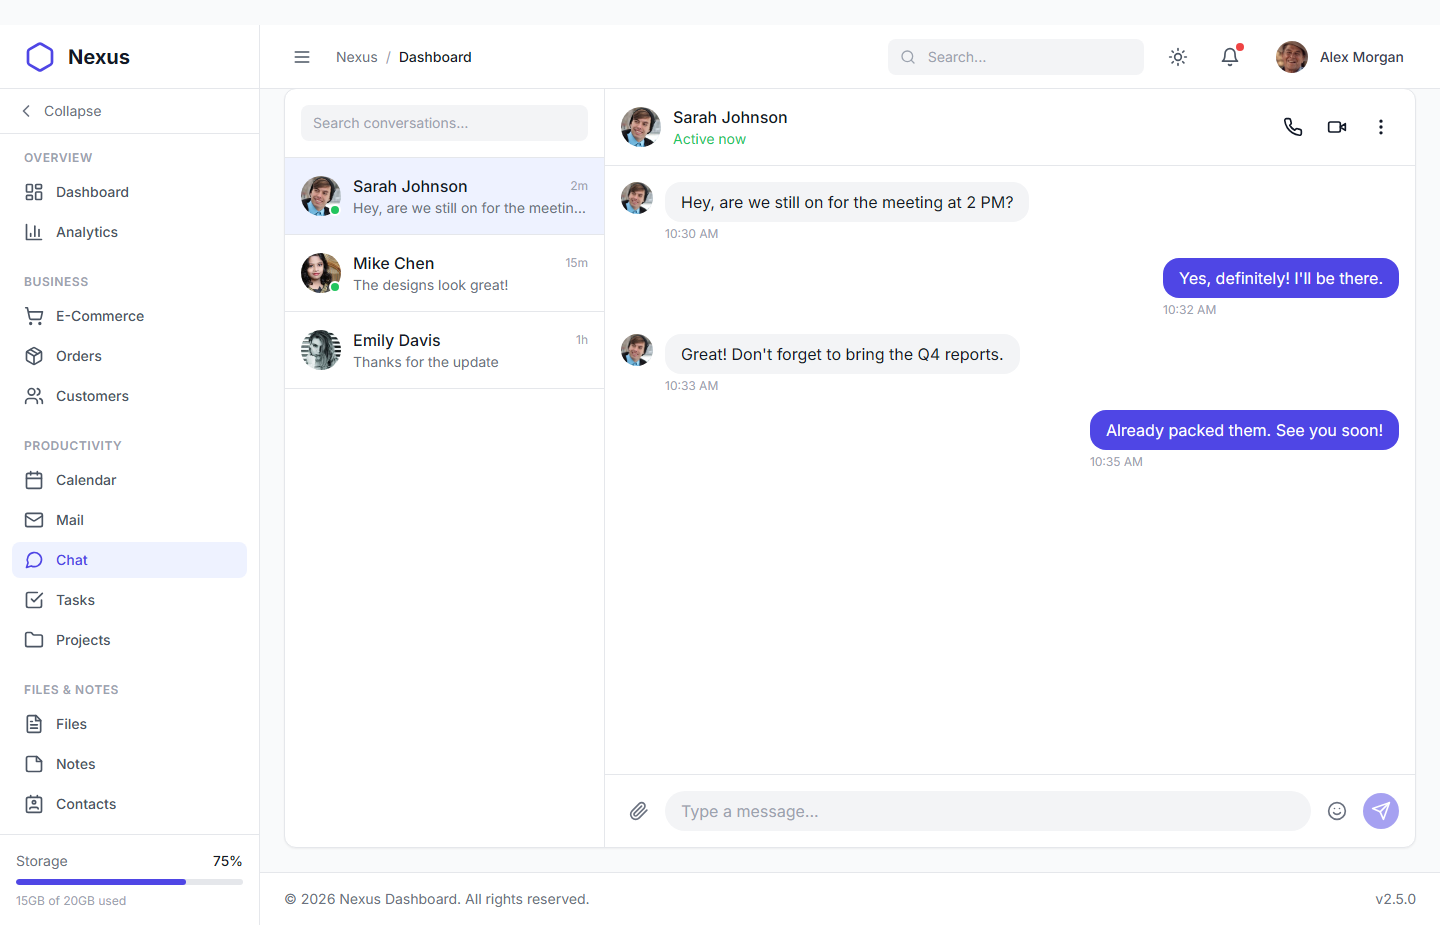Image resolution: width=1440 pixels, height=925 pixels.
Task: Open Alex Morgan profile avatar
Action: (x=1292, y=57)
